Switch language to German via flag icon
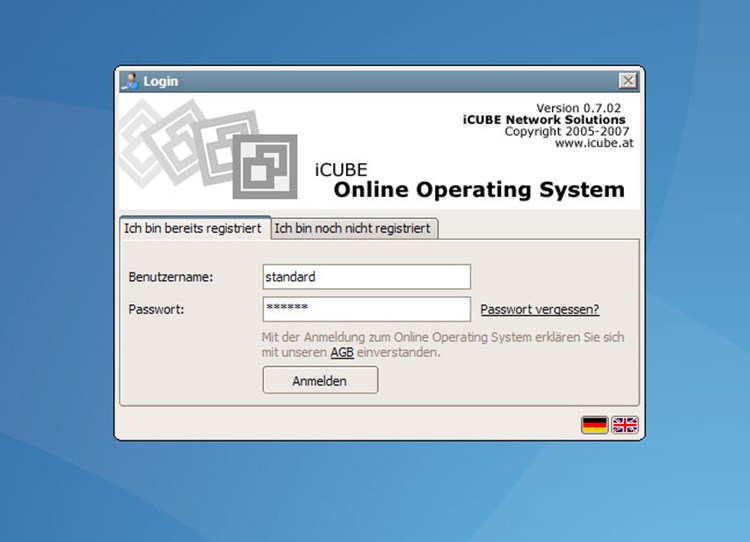Screen dimensions: 750x542 point(595,425)
